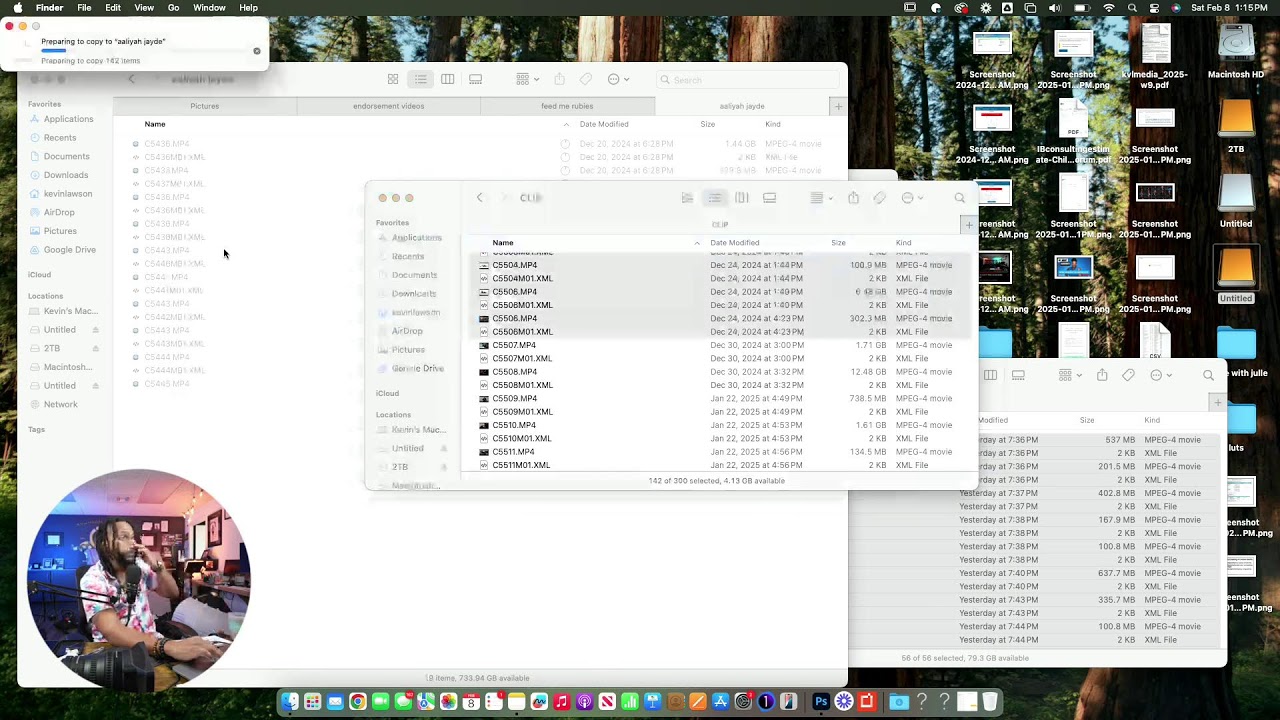Click the Share icon in CLIP window
1280x720 pixels.
pos(853,198)
